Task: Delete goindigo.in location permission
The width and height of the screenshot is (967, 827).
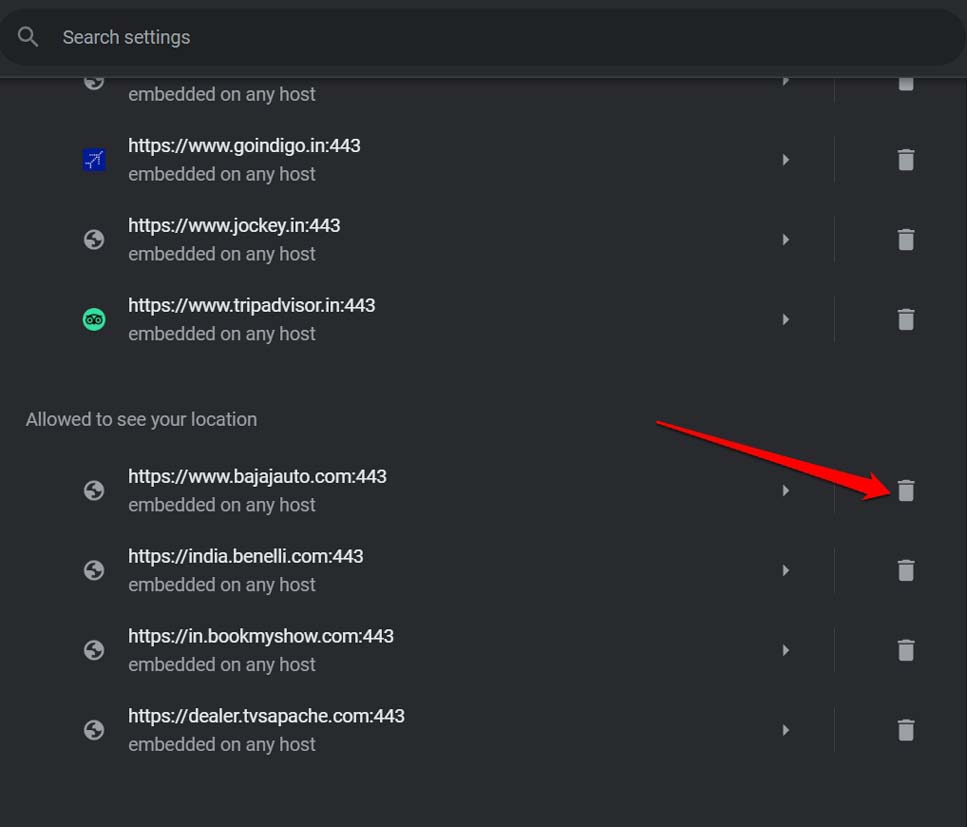Action: pos(905,160)
